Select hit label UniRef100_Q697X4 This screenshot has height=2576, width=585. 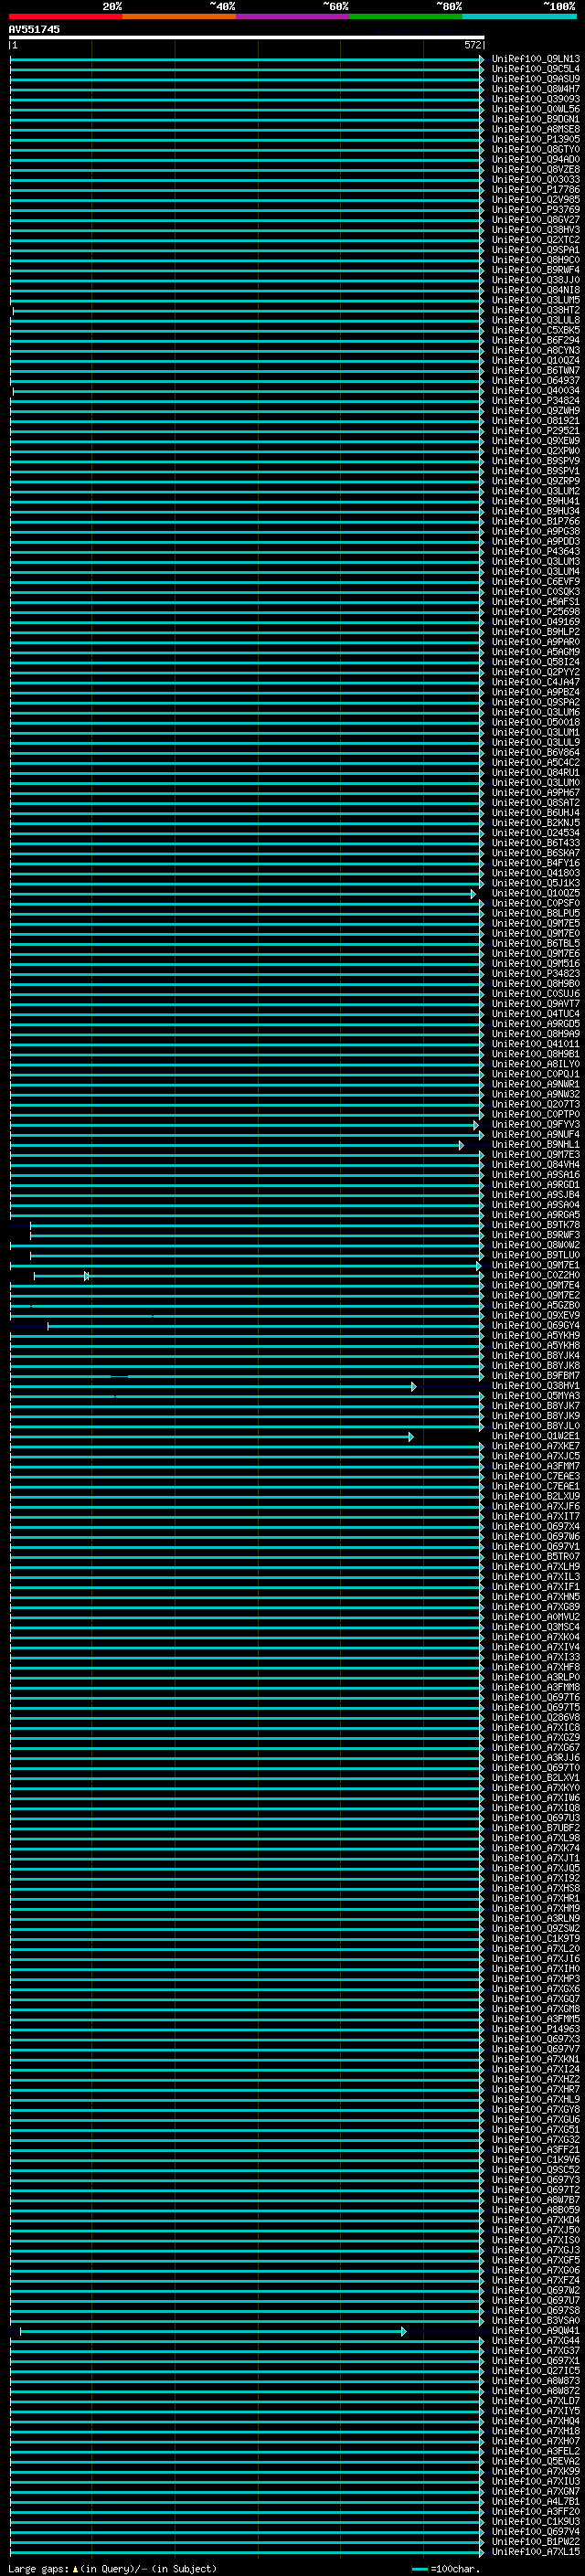click(x=536, y=1527)
